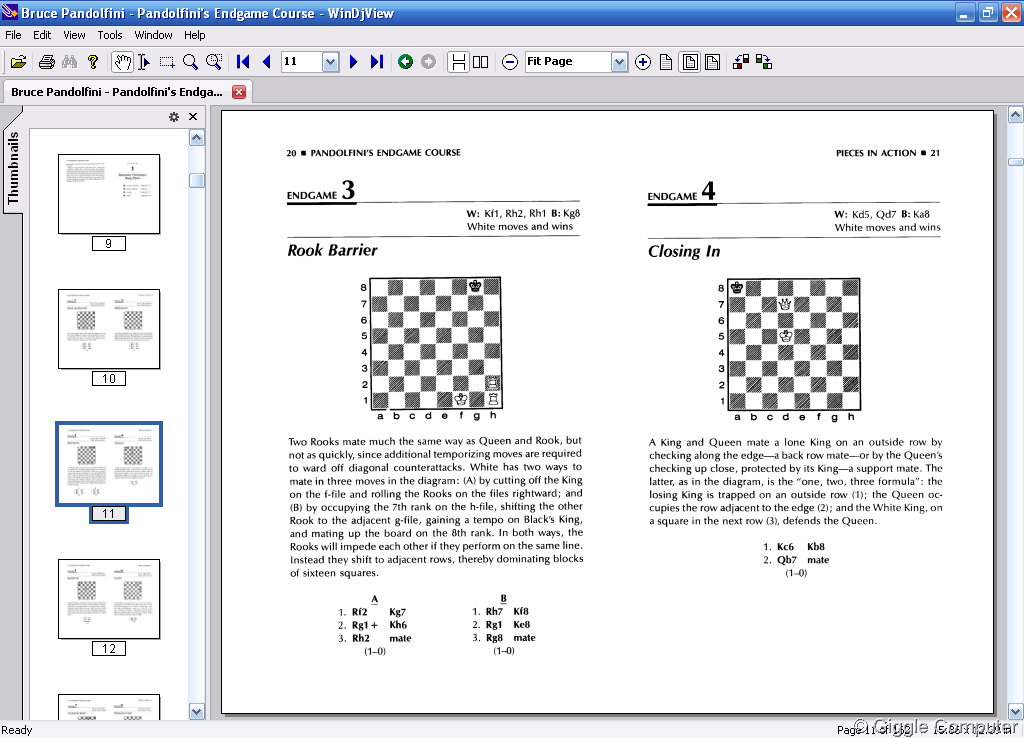Open the Fit Page zoom dropdown
1024x738 pixels.
[x=619, y=62]
